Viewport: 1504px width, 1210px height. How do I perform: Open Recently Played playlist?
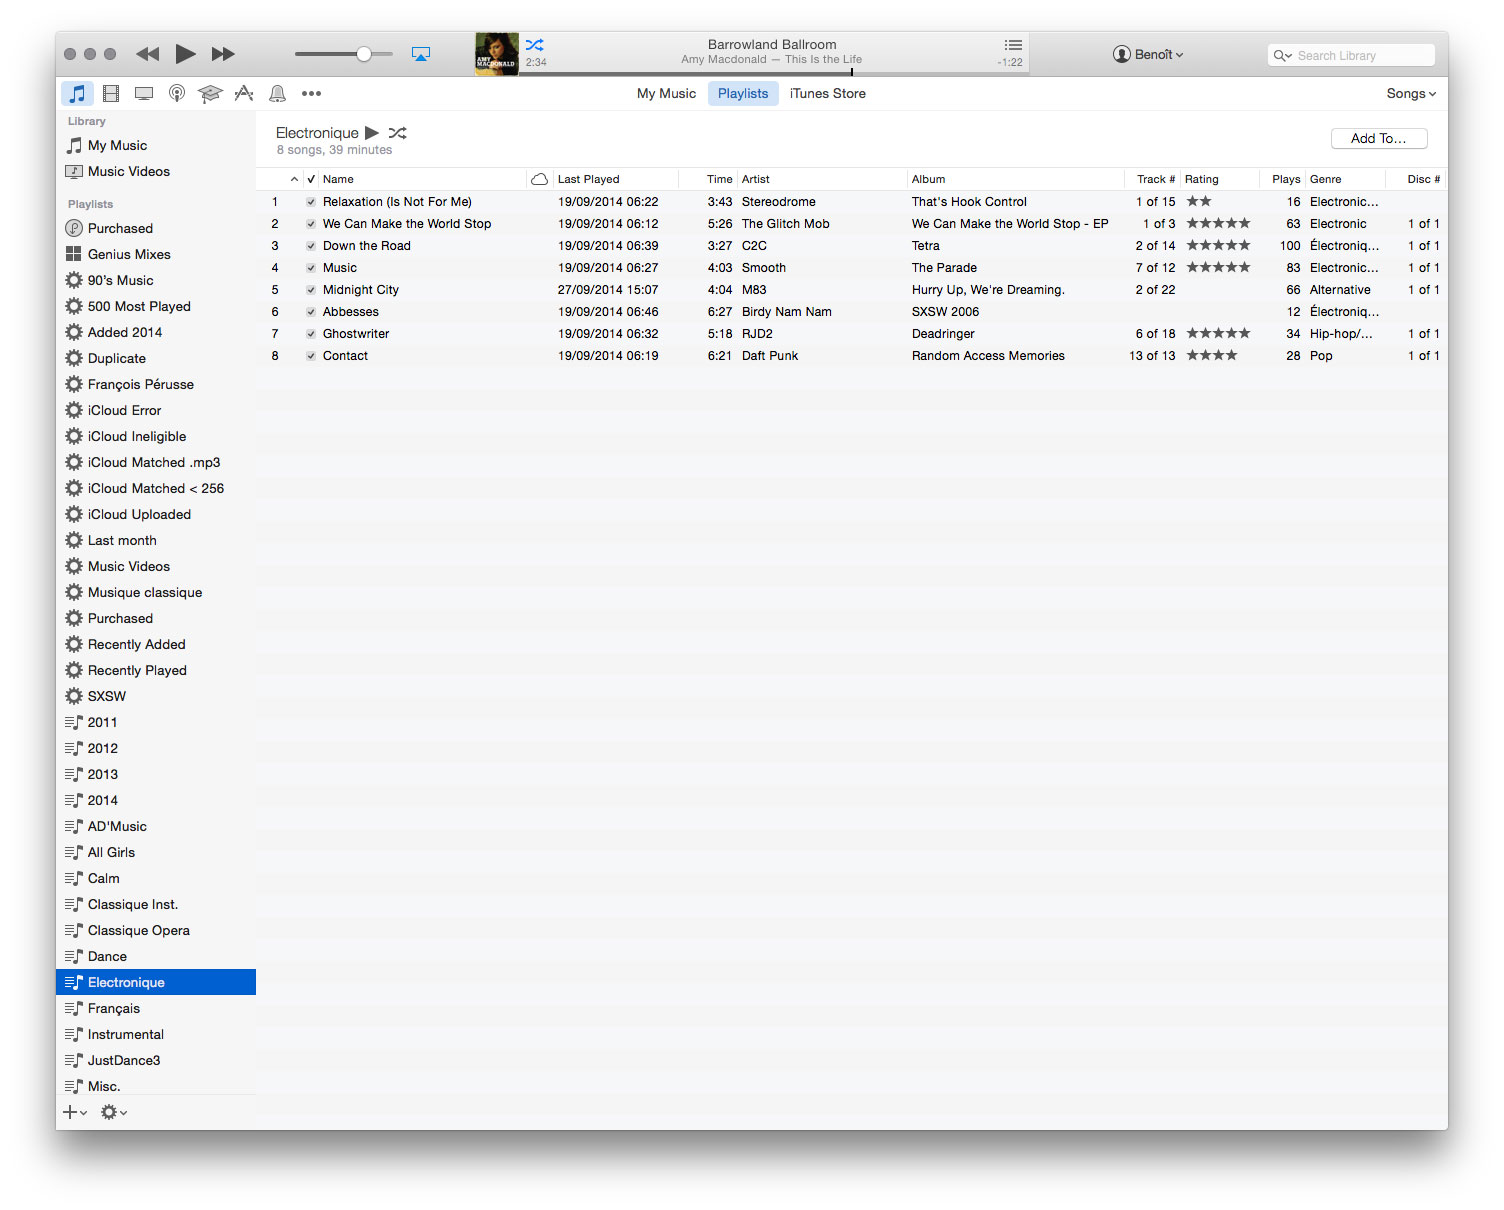[x=156, y=670]
